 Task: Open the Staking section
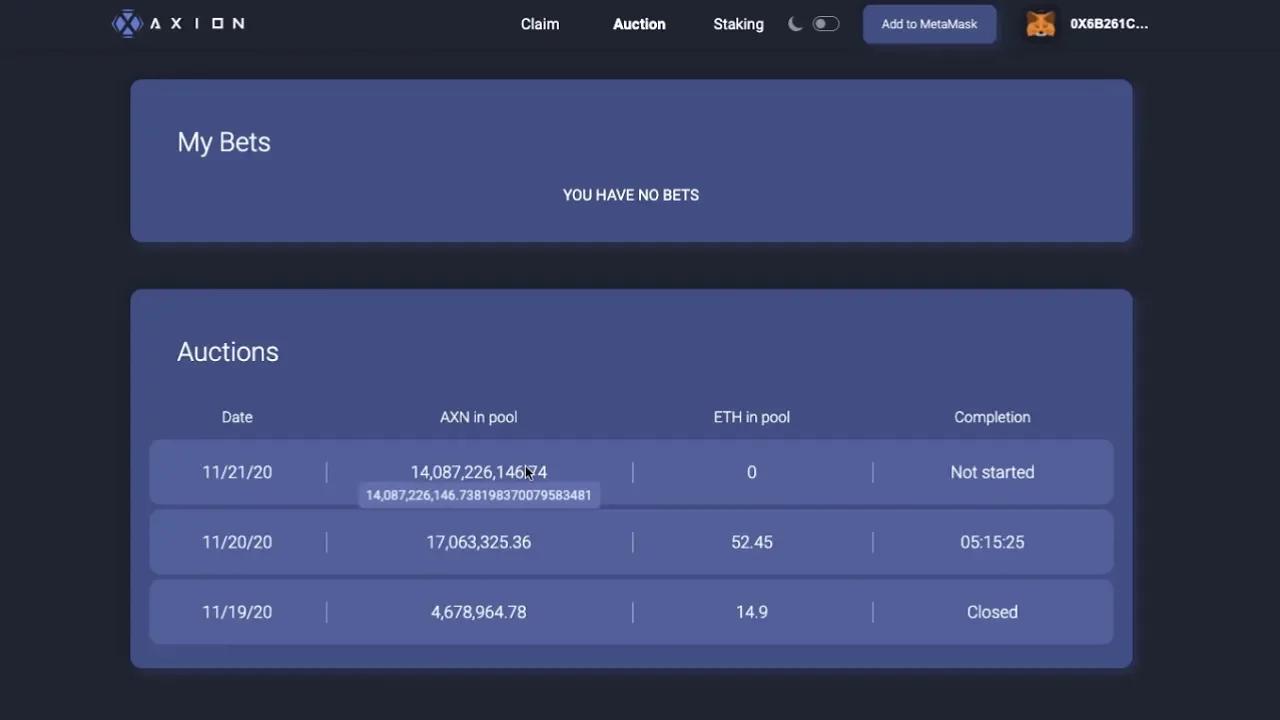738,24
